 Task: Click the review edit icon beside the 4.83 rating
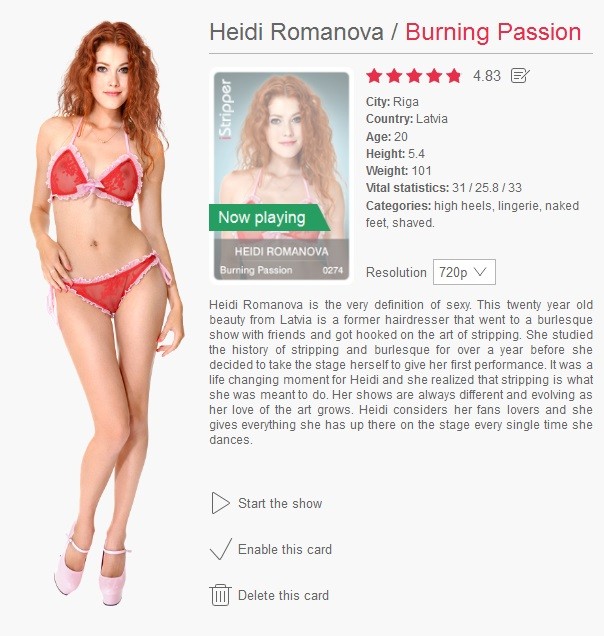[520, 75]
